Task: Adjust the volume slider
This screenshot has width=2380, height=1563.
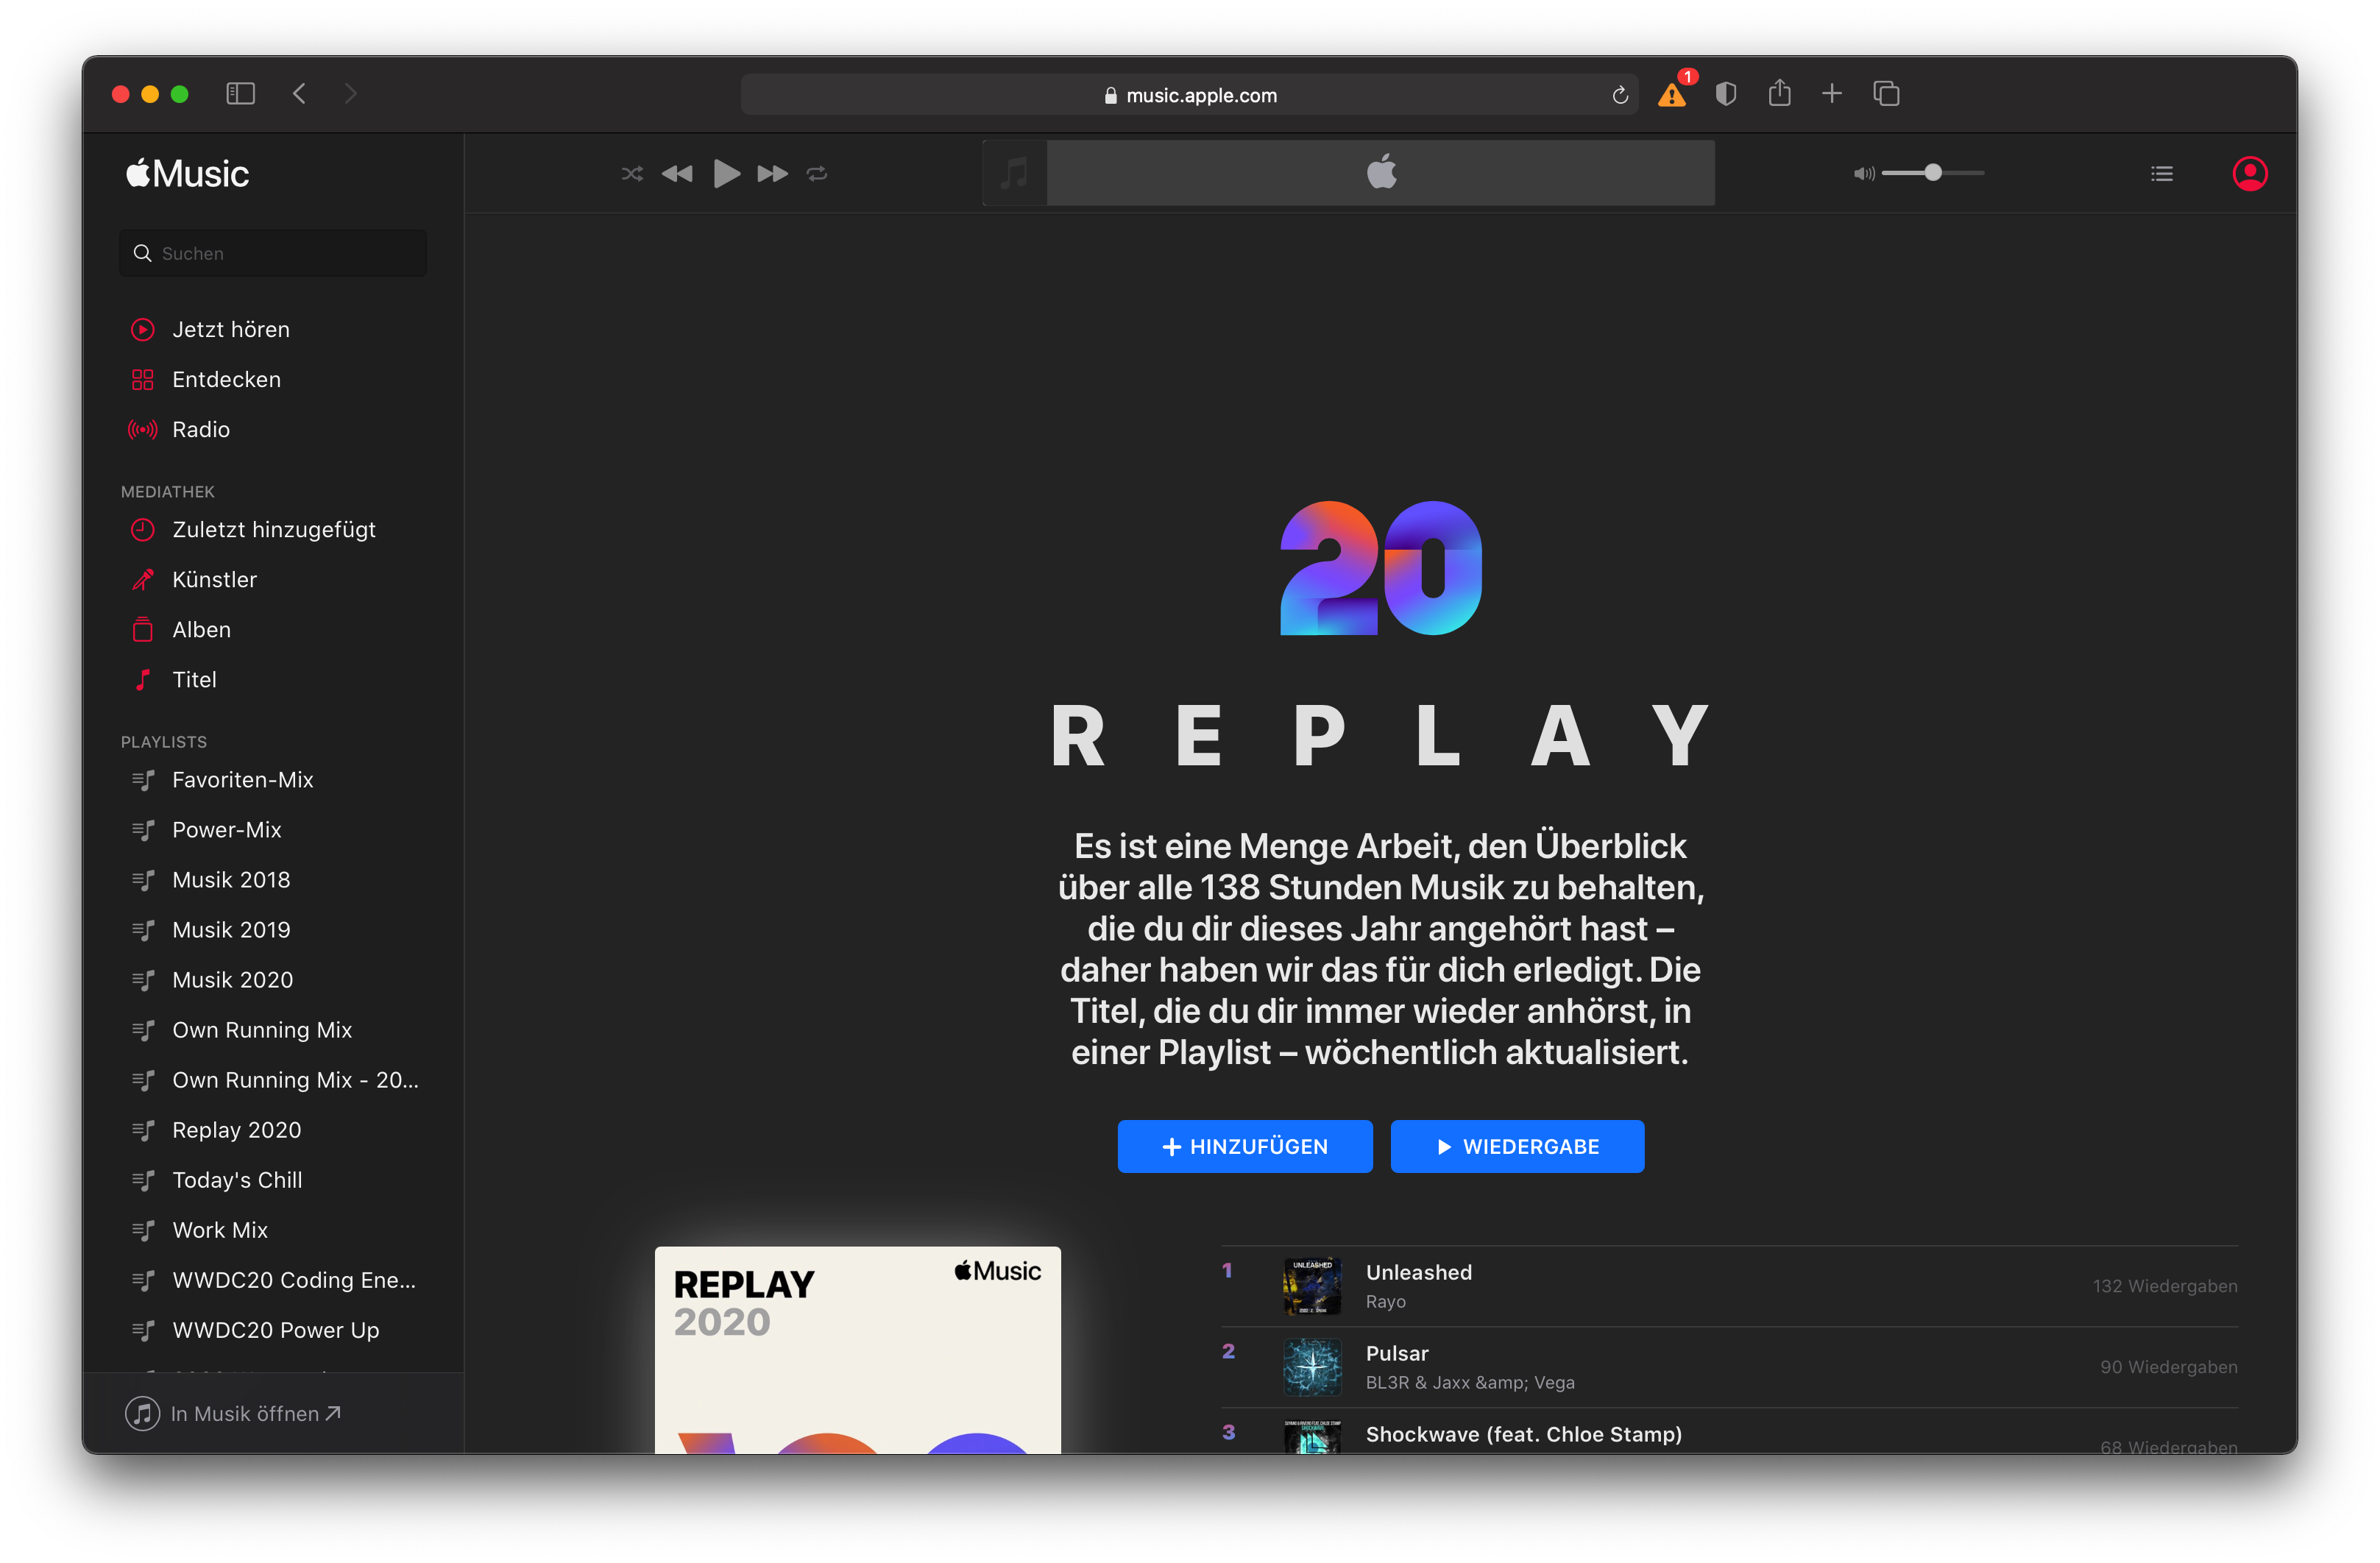Action: click(x=1933, y=173)
